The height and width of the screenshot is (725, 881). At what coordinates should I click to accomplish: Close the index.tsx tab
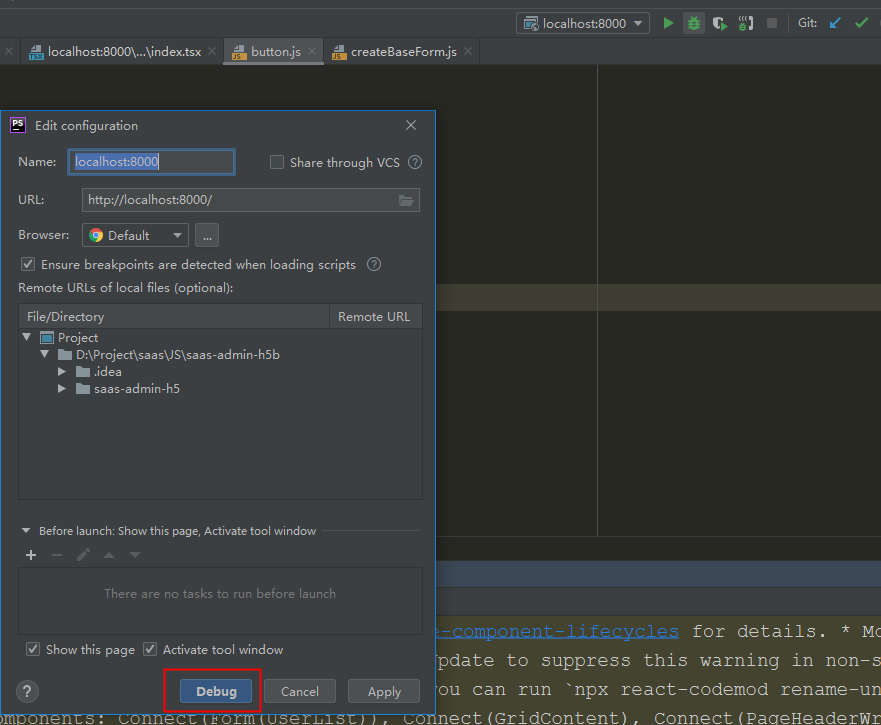212,52
